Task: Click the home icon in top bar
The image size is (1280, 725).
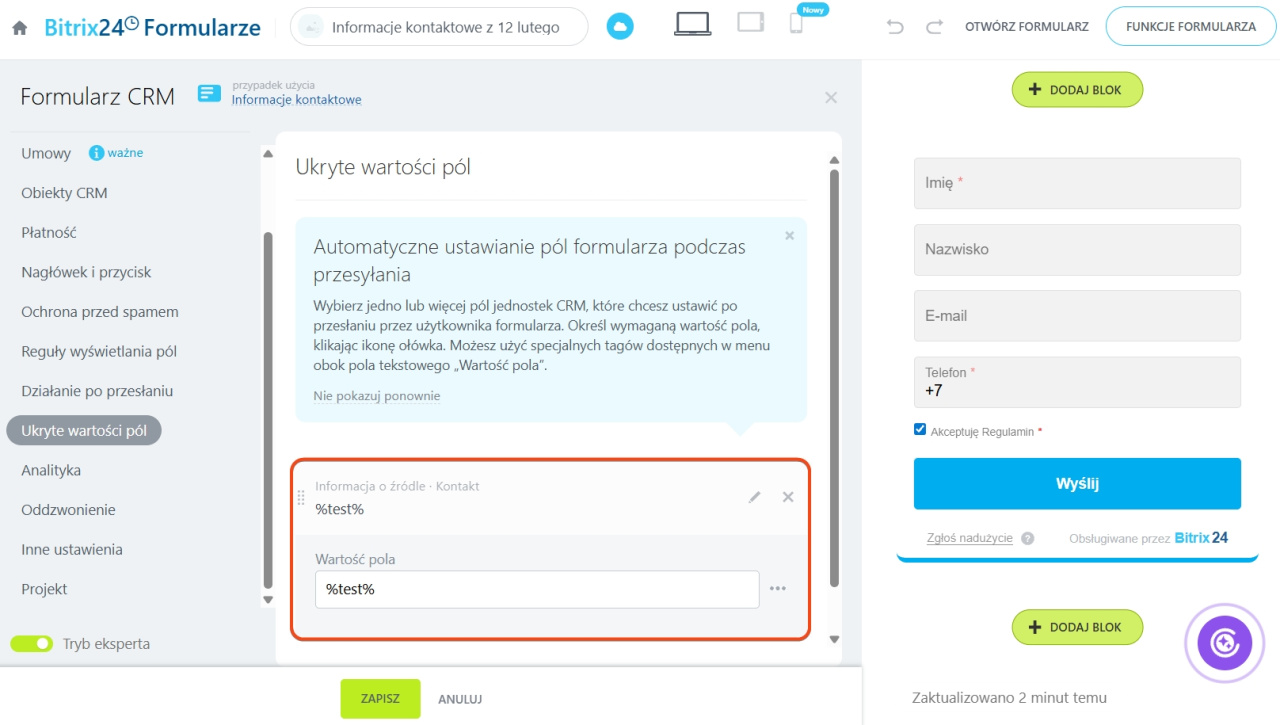Action: point(20,28)
